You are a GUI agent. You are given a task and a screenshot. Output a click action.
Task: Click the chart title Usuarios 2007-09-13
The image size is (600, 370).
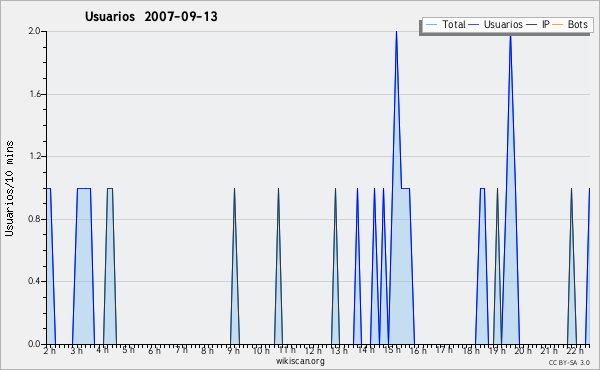(151, 16)
